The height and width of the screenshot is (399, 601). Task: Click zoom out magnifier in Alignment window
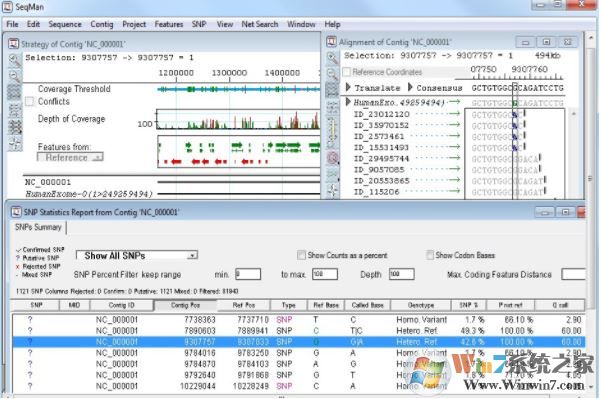332,74
